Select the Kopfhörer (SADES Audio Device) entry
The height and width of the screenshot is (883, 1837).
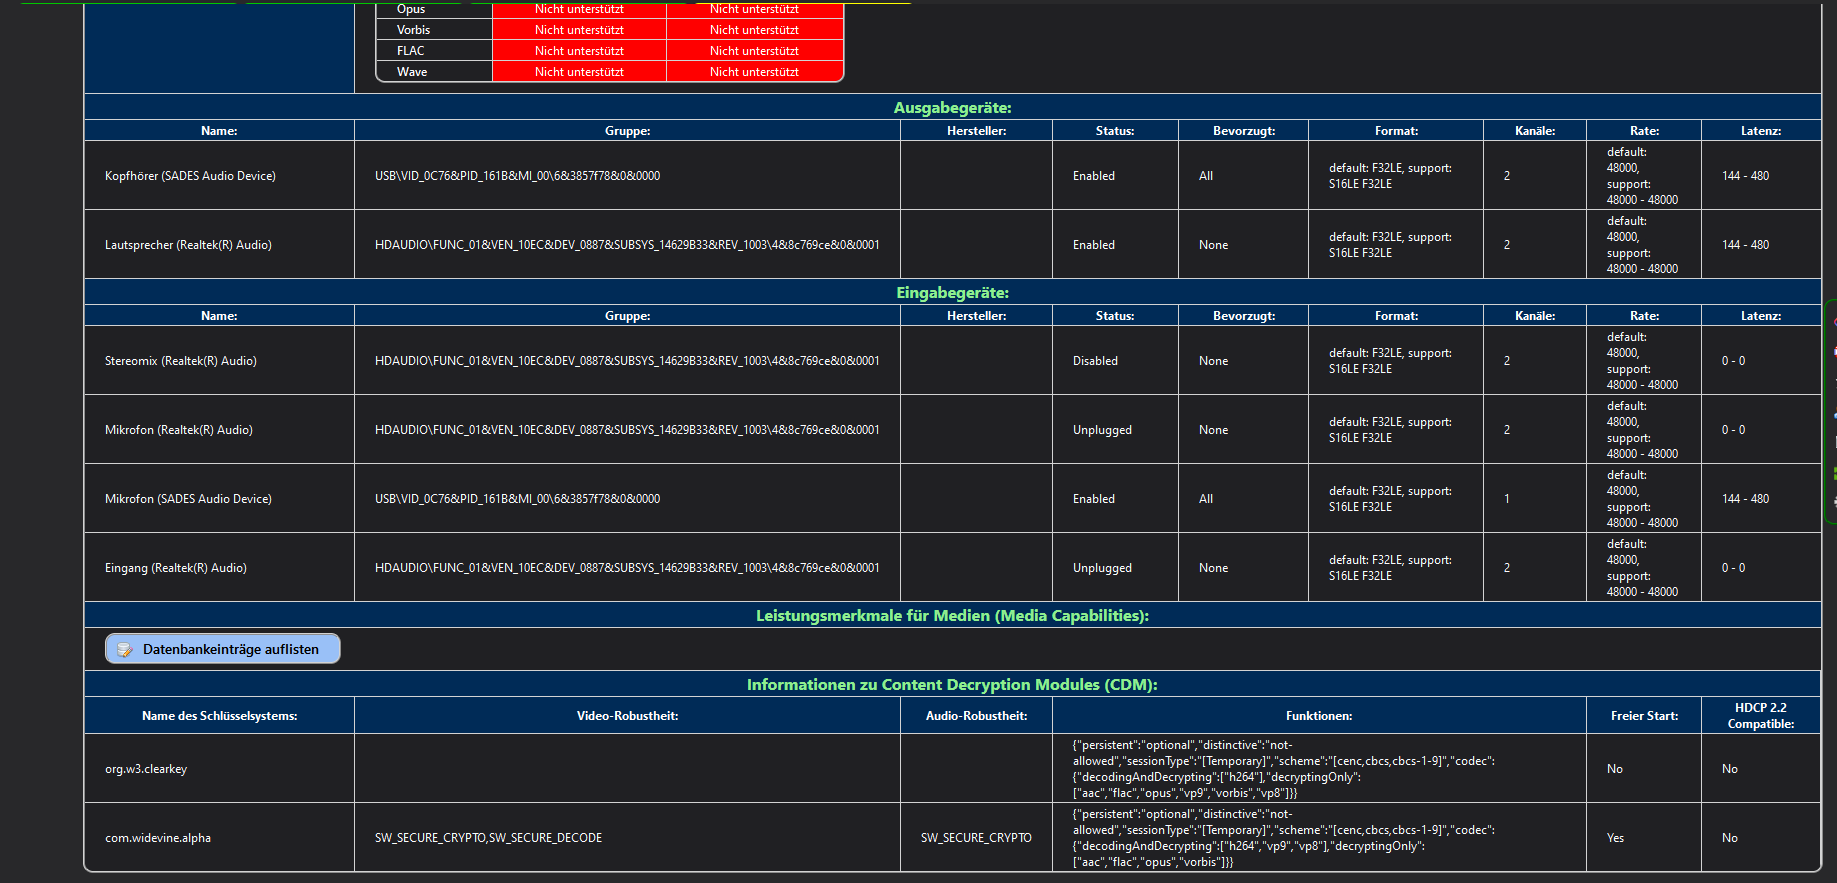tap(190, 176)
